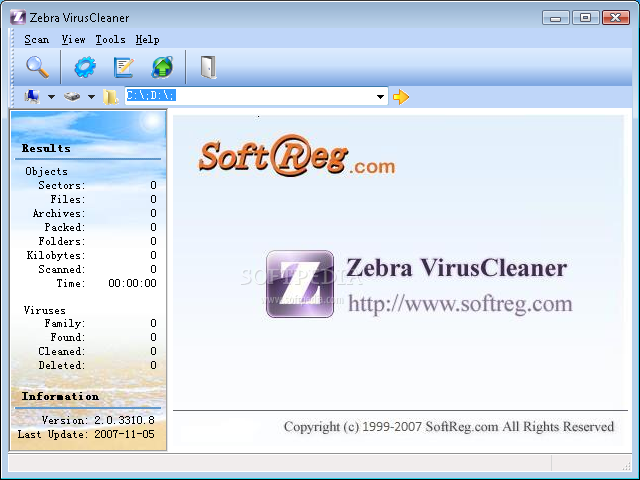Close the Zebra VirusCleaner window

pyautogui.click(x=616, y=18)
